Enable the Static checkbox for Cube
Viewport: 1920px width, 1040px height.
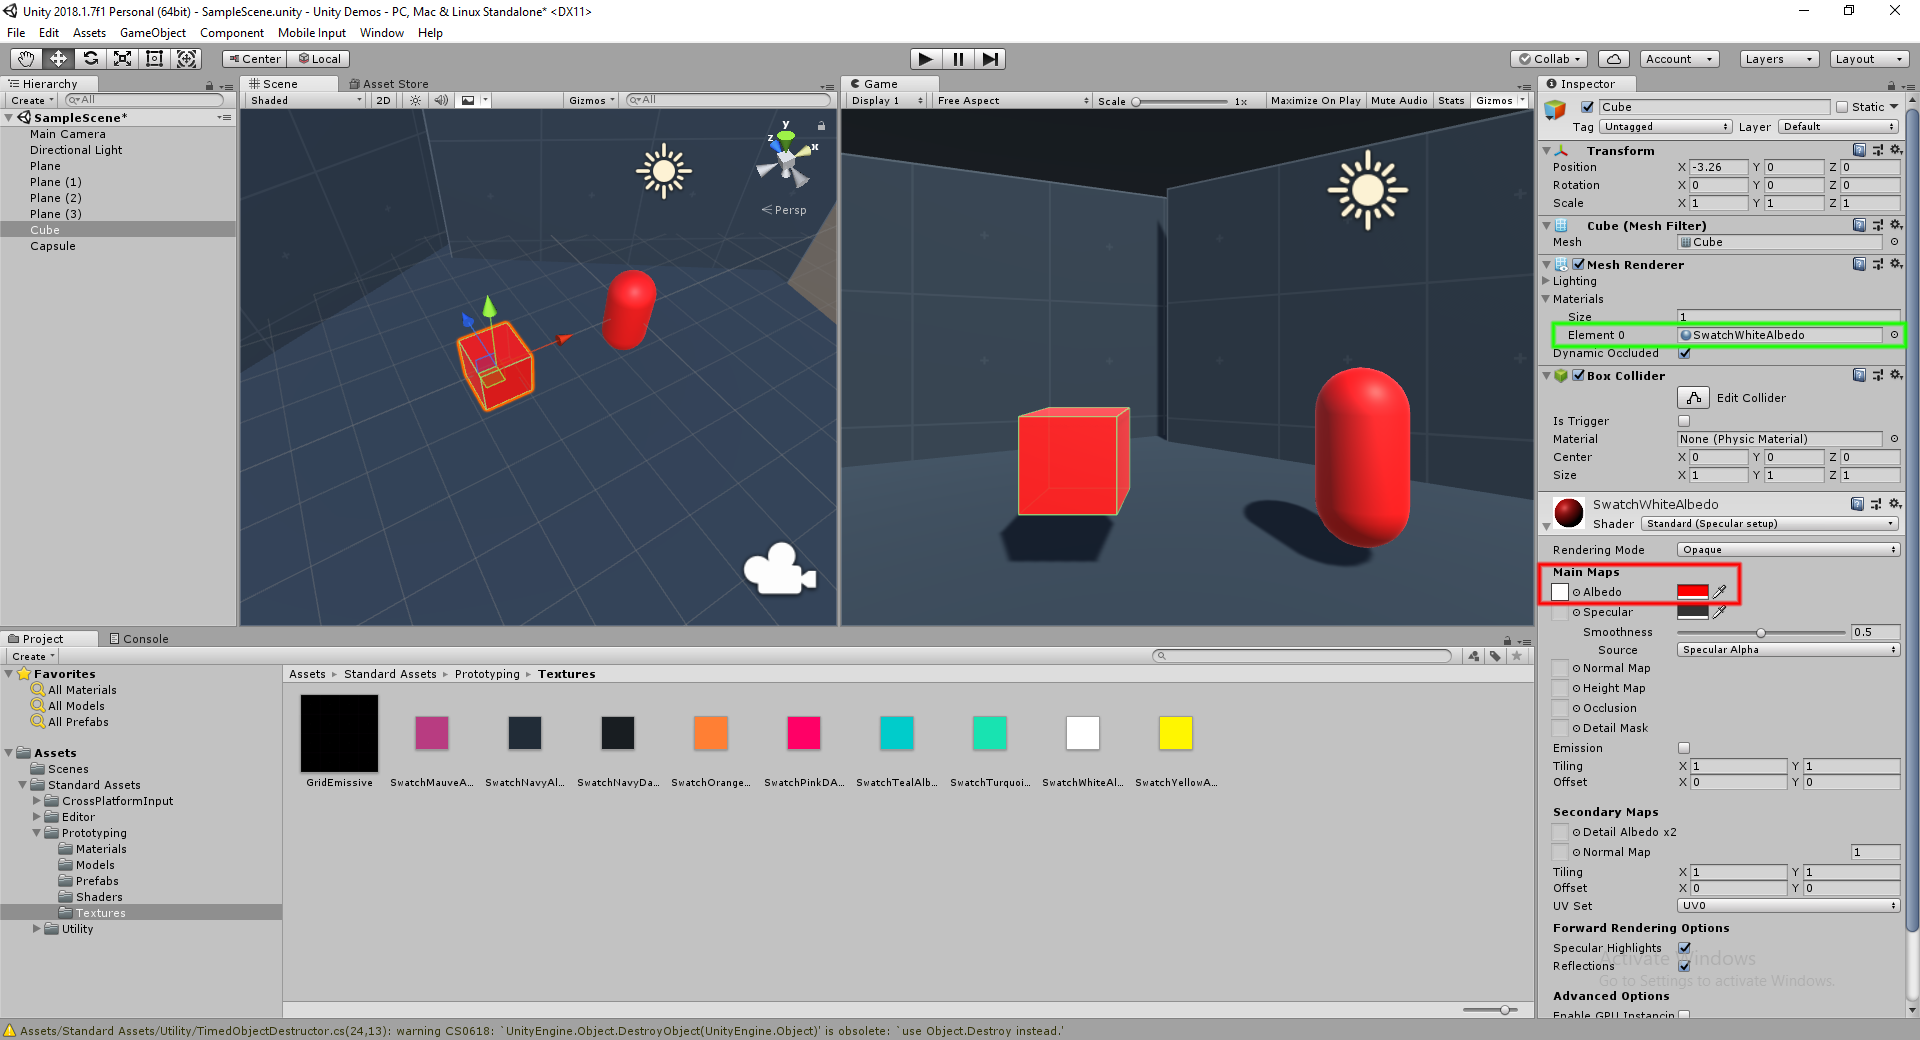pos(1840,106)
